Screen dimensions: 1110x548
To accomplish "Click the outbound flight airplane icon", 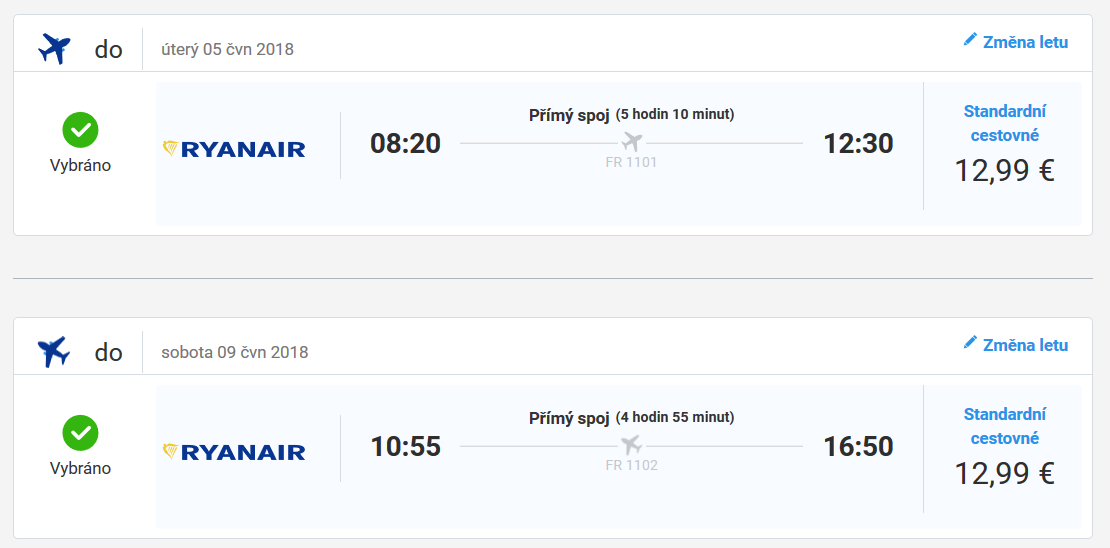I will click(54, 49).
